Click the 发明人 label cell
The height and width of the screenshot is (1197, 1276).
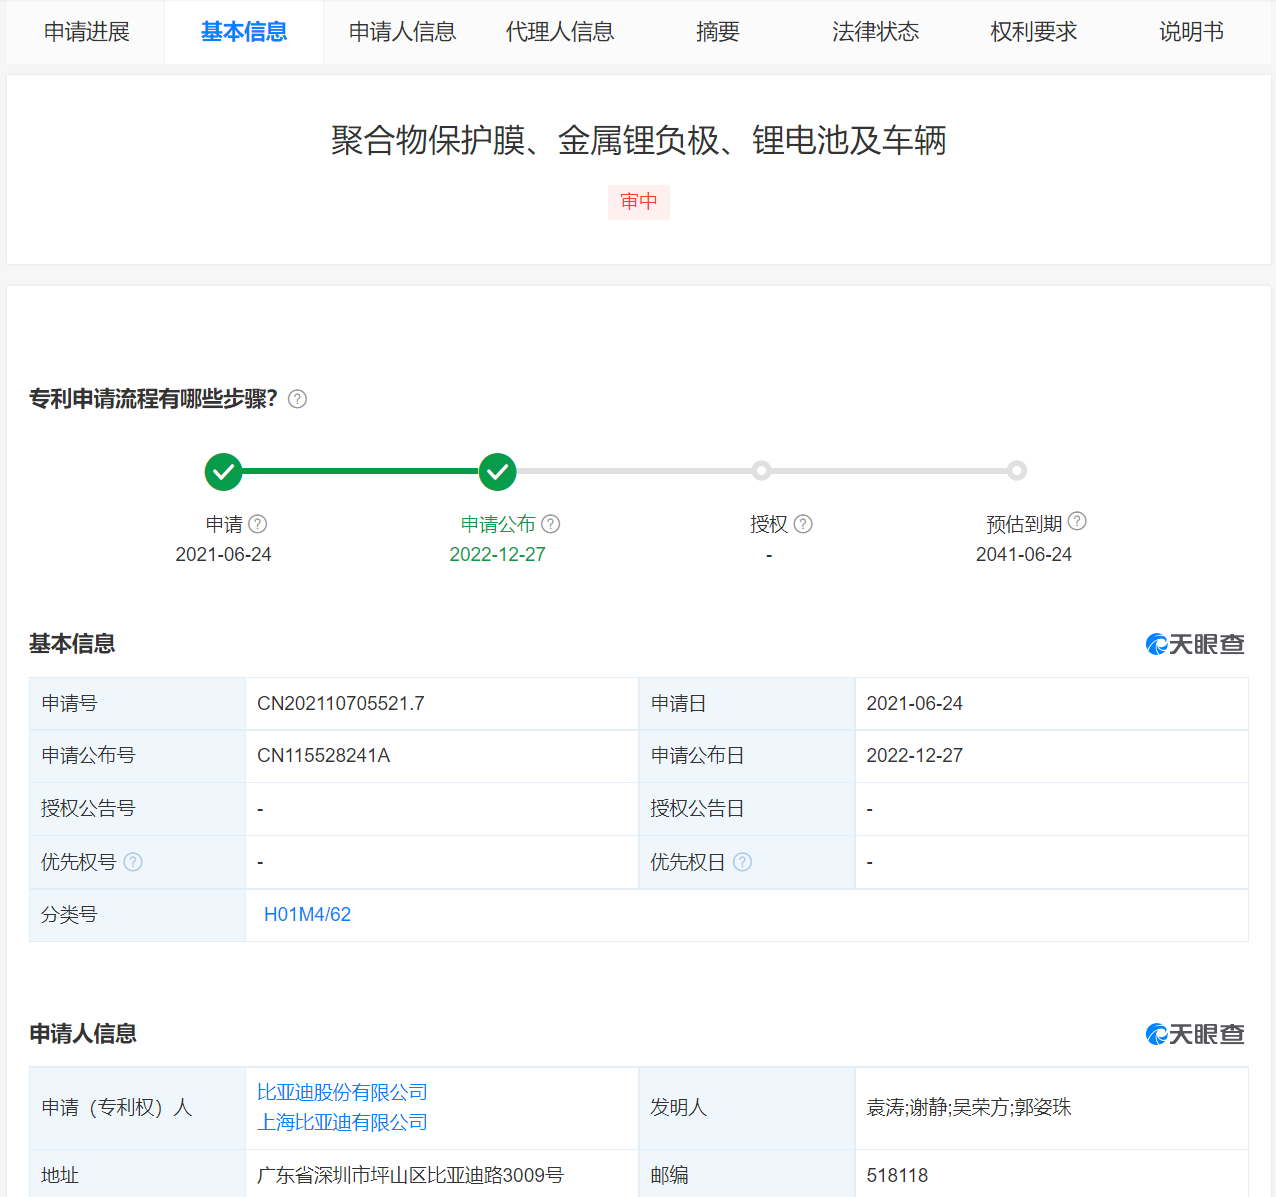[x=747, y=1107]
